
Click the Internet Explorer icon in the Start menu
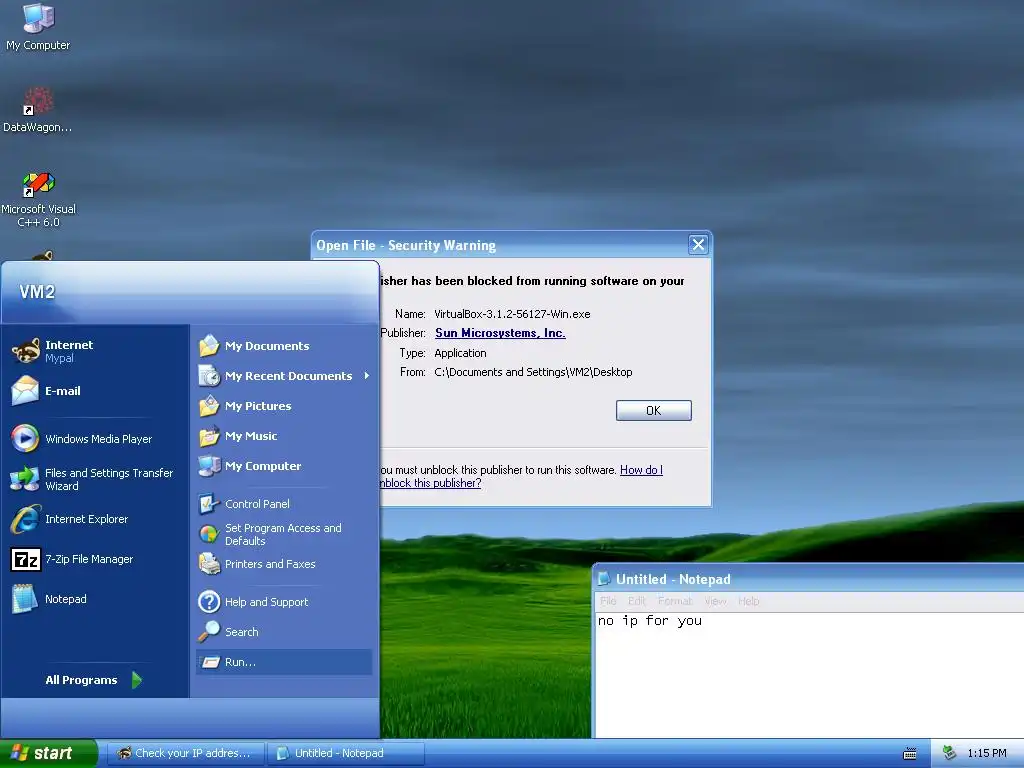25,519
